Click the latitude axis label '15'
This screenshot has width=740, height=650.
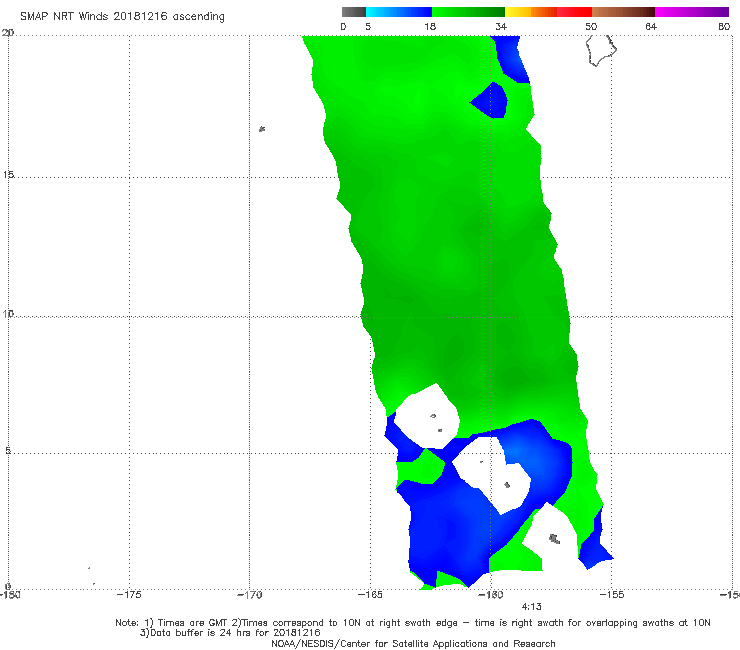8,175
